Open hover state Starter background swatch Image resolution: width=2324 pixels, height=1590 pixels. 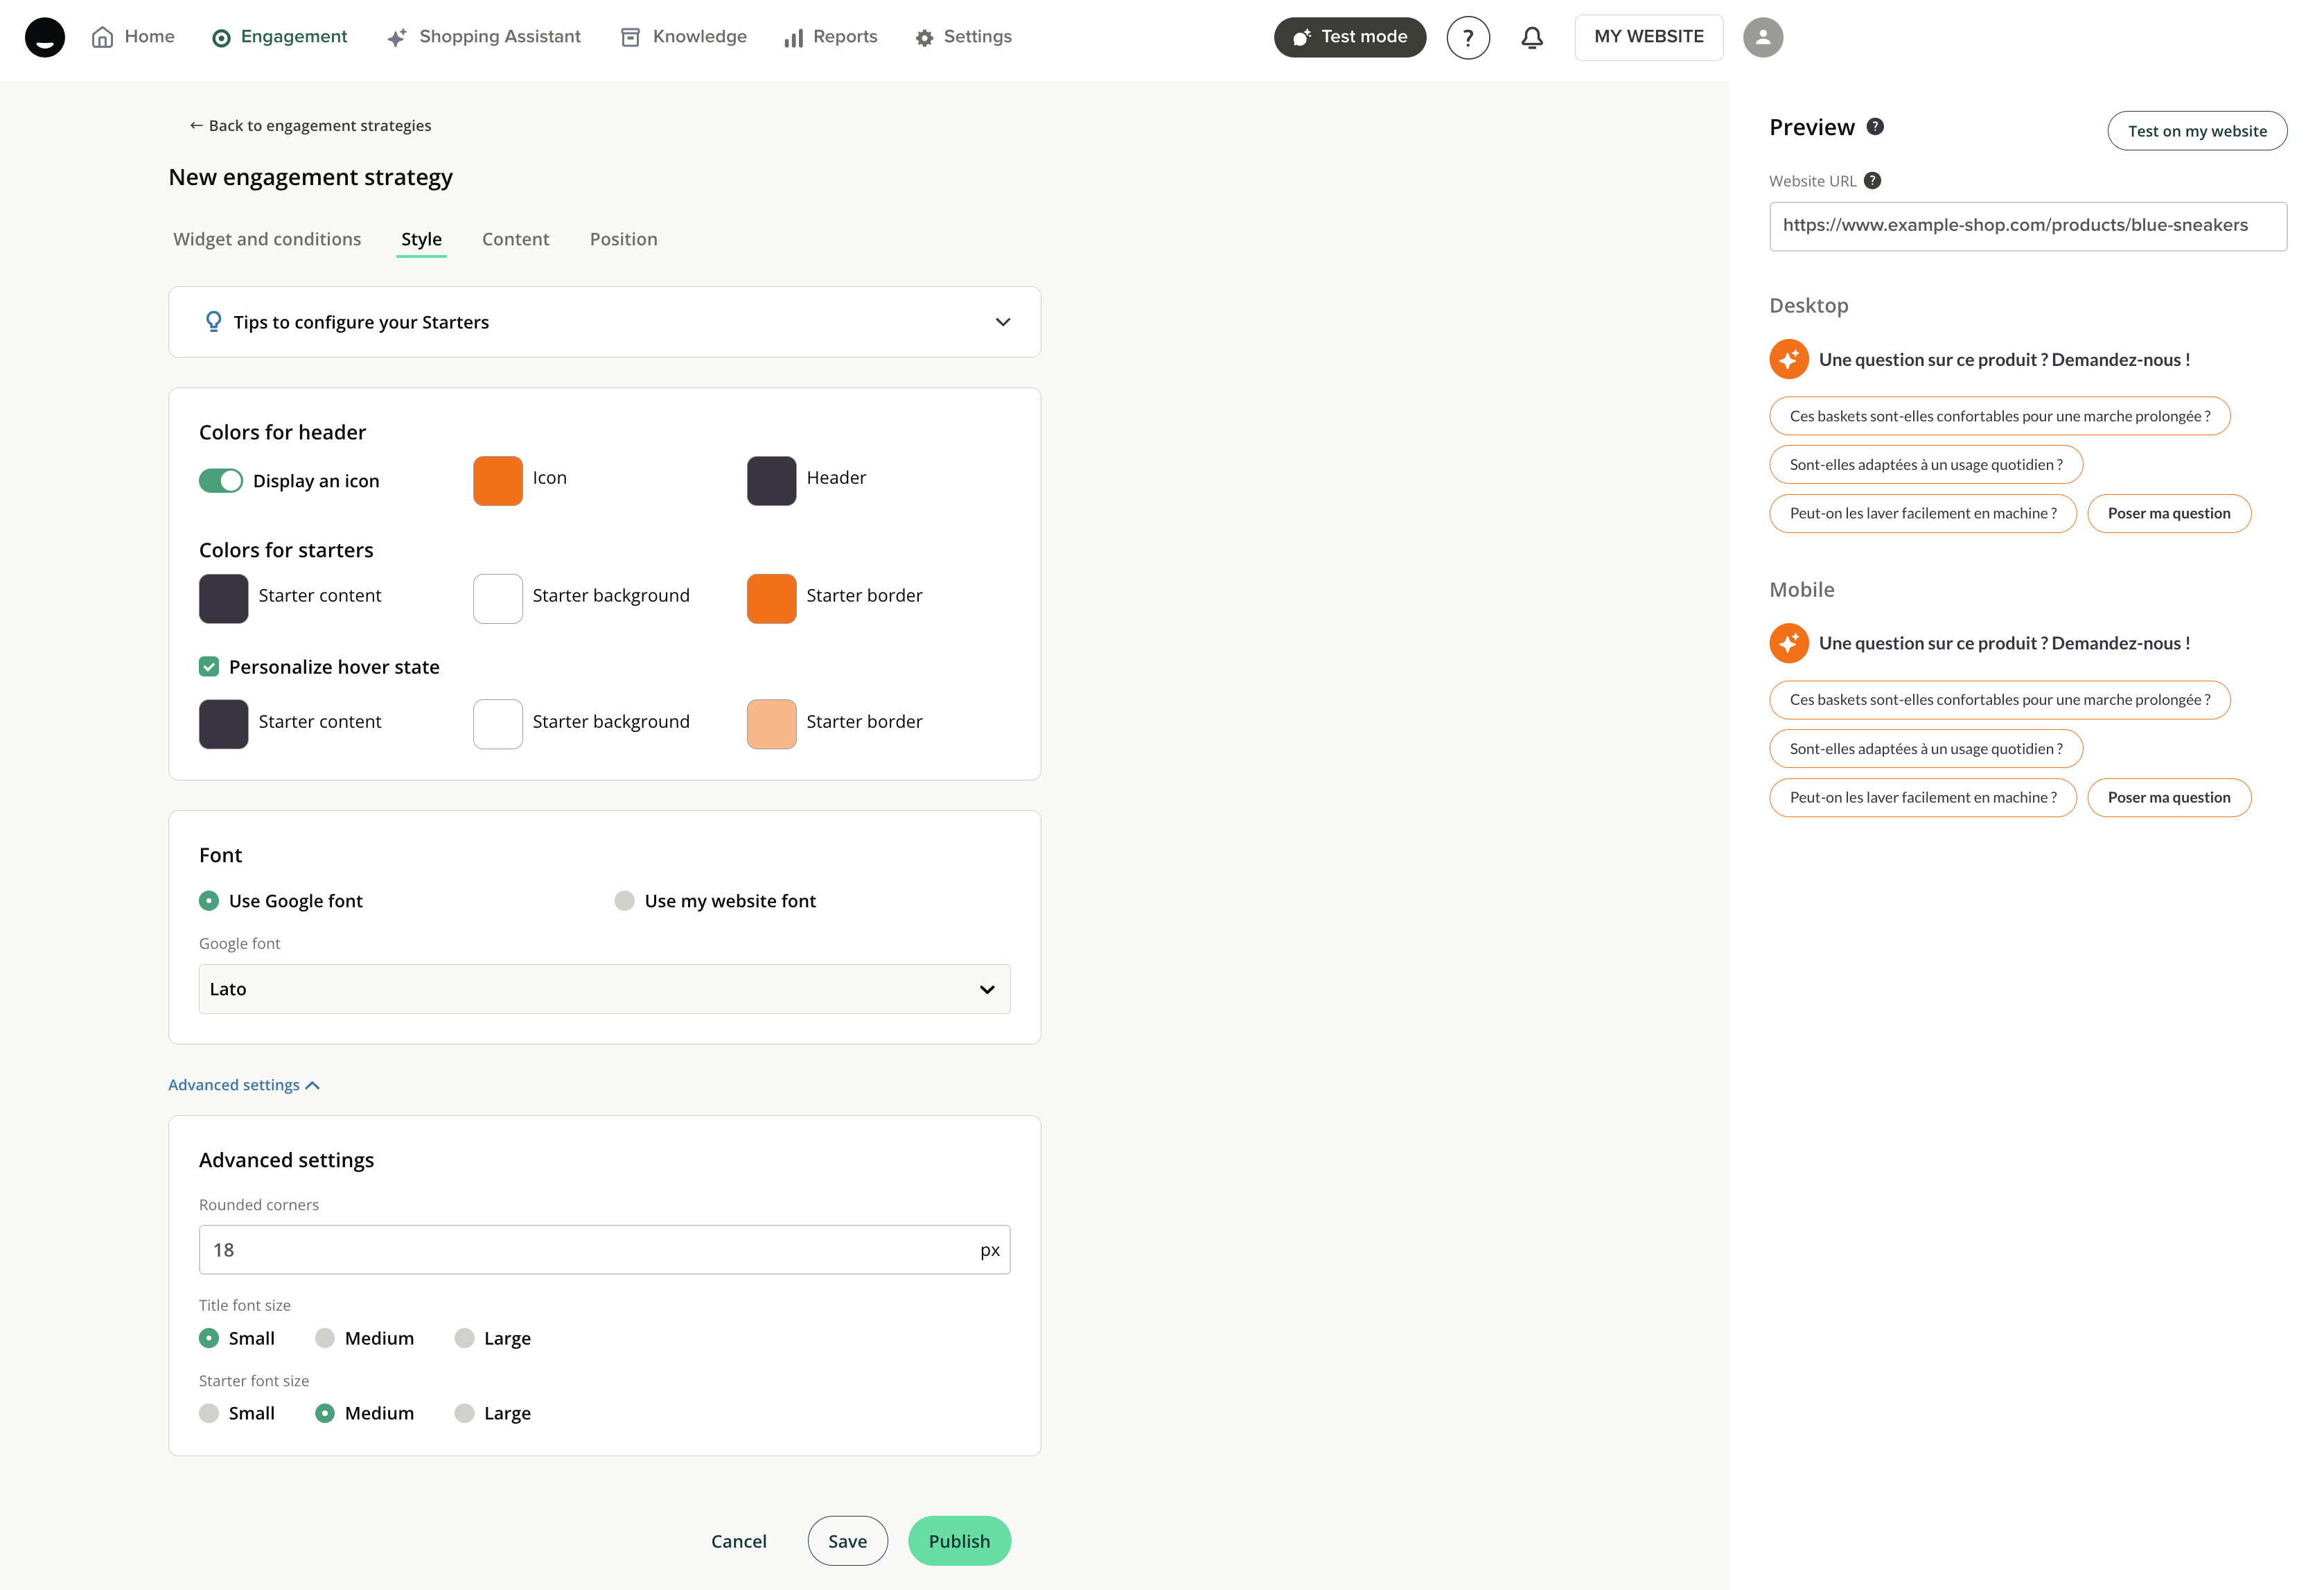[498, 724]
